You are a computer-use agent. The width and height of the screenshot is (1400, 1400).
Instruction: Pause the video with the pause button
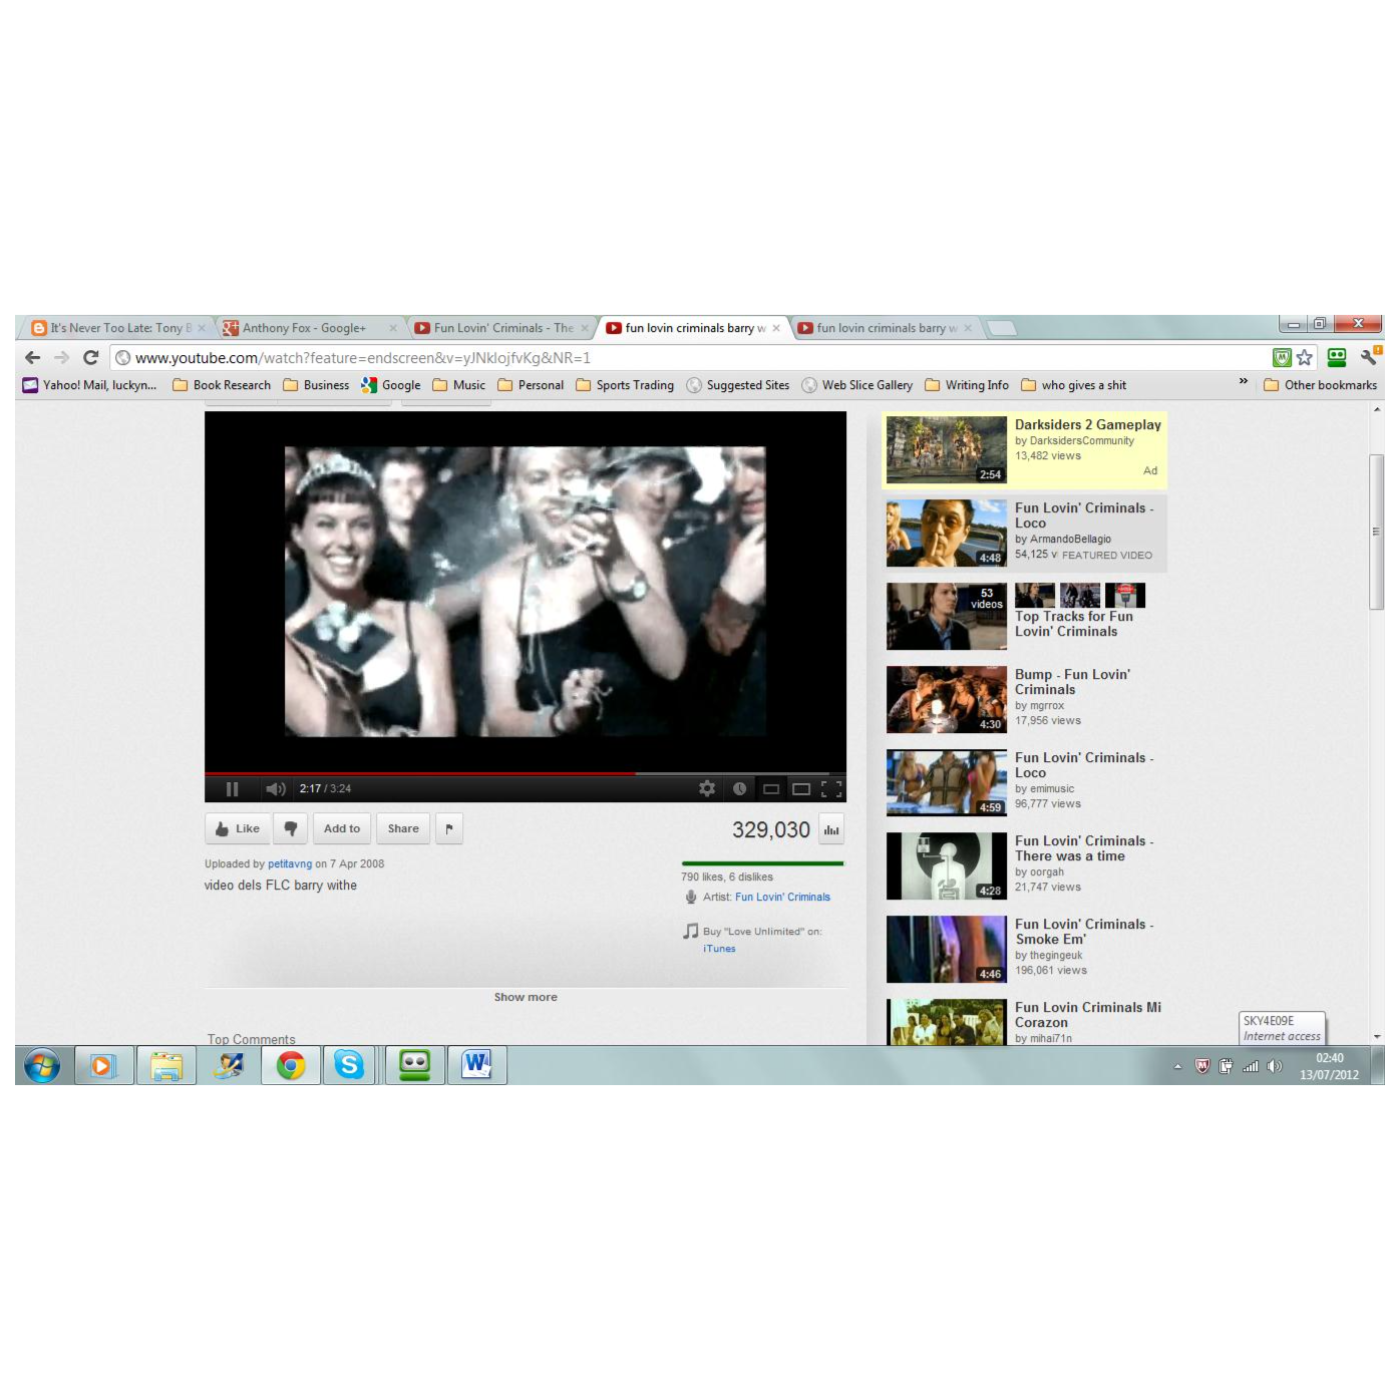click(232, 789)
